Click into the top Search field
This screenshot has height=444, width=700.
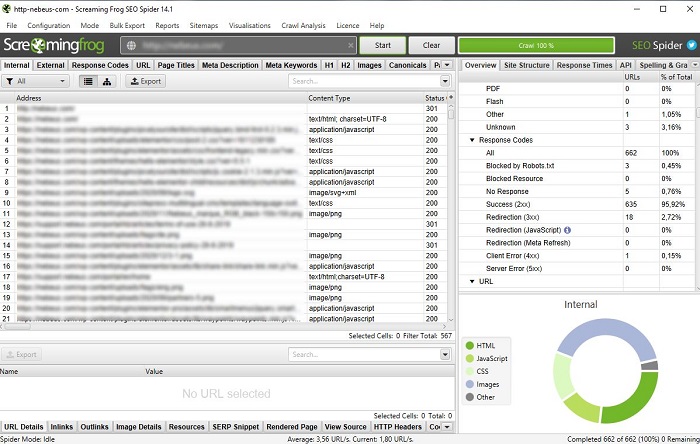click(364, 81)
